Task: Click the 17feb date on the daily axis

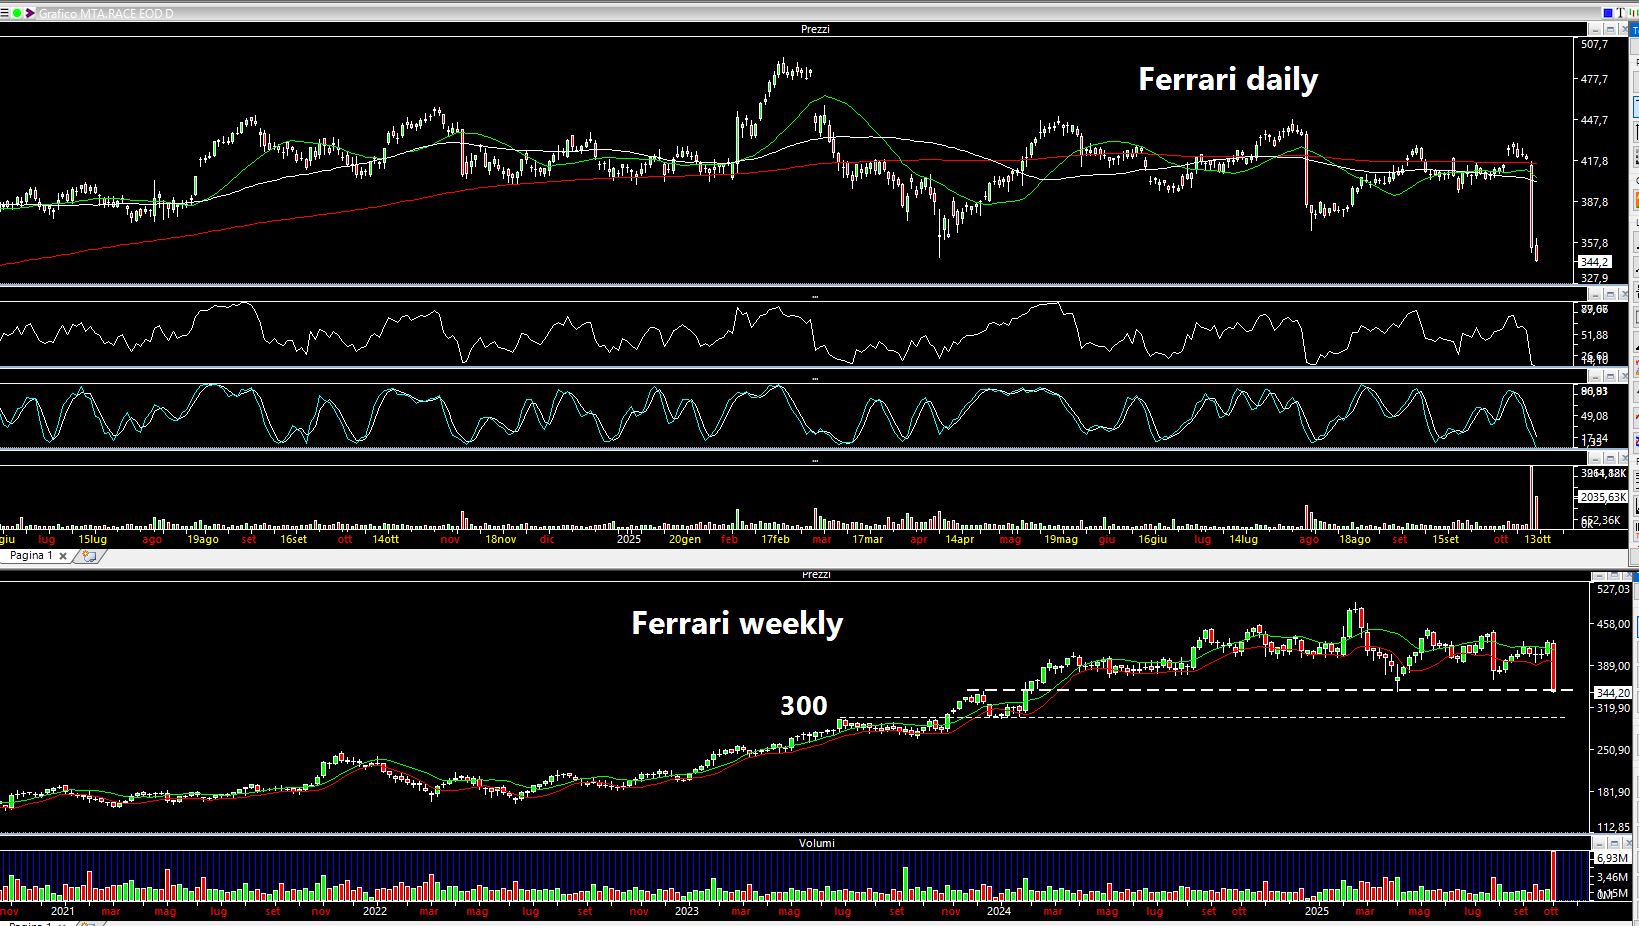Action: pyautogui.click(x=775, y=540)
